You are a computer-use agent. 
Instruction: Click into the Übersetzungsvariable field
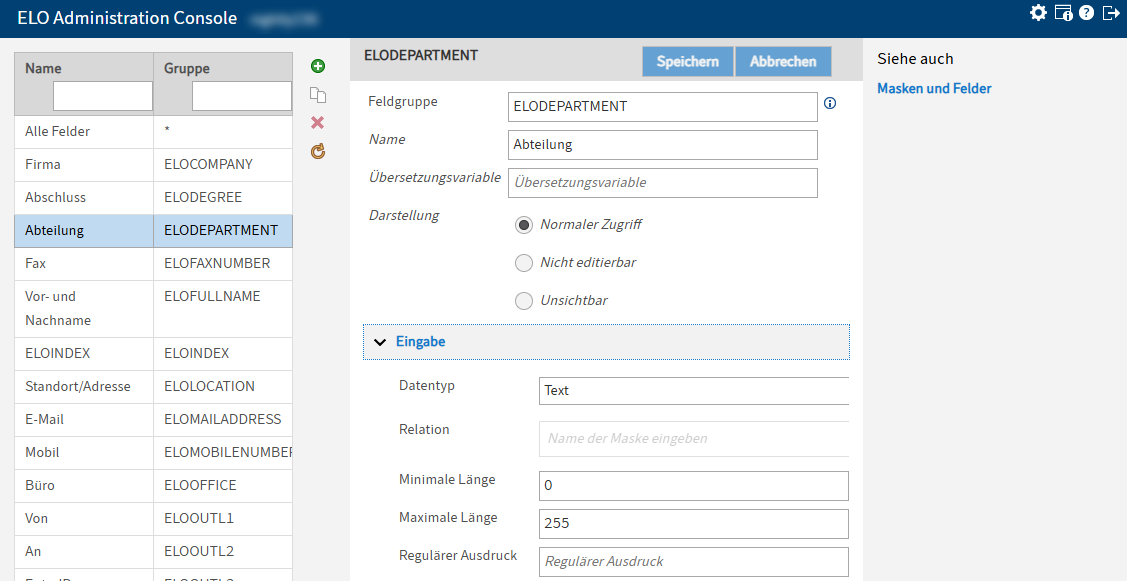coord(662,183)
